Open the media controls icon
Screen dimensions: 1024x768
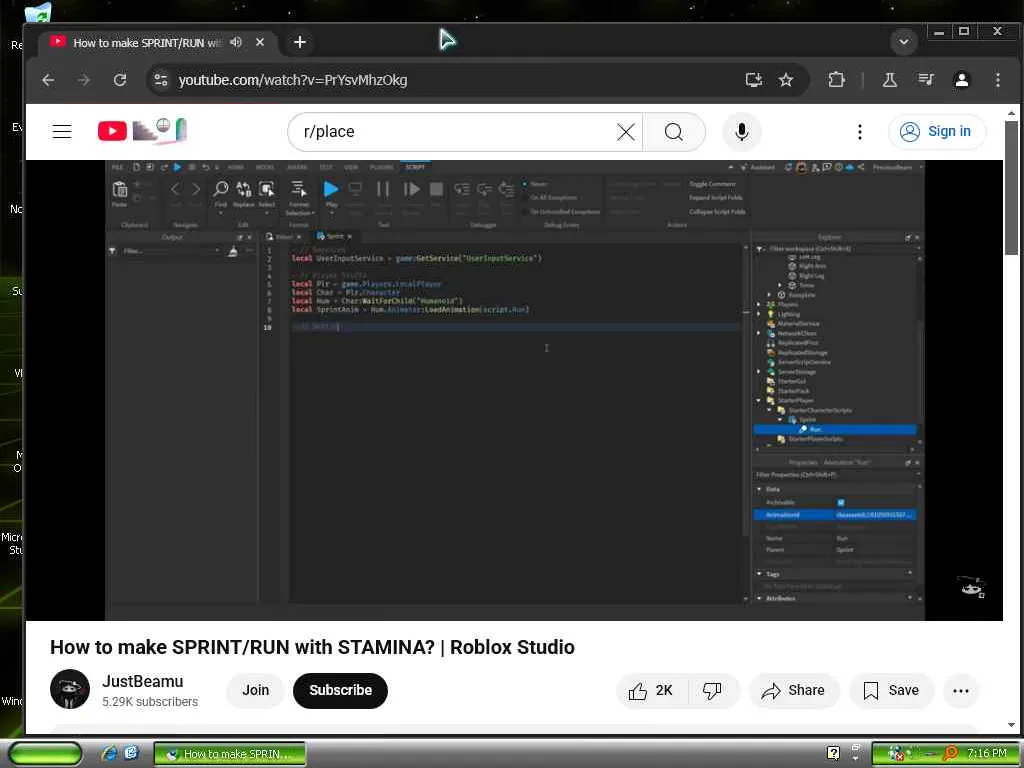tap(925, 80)
